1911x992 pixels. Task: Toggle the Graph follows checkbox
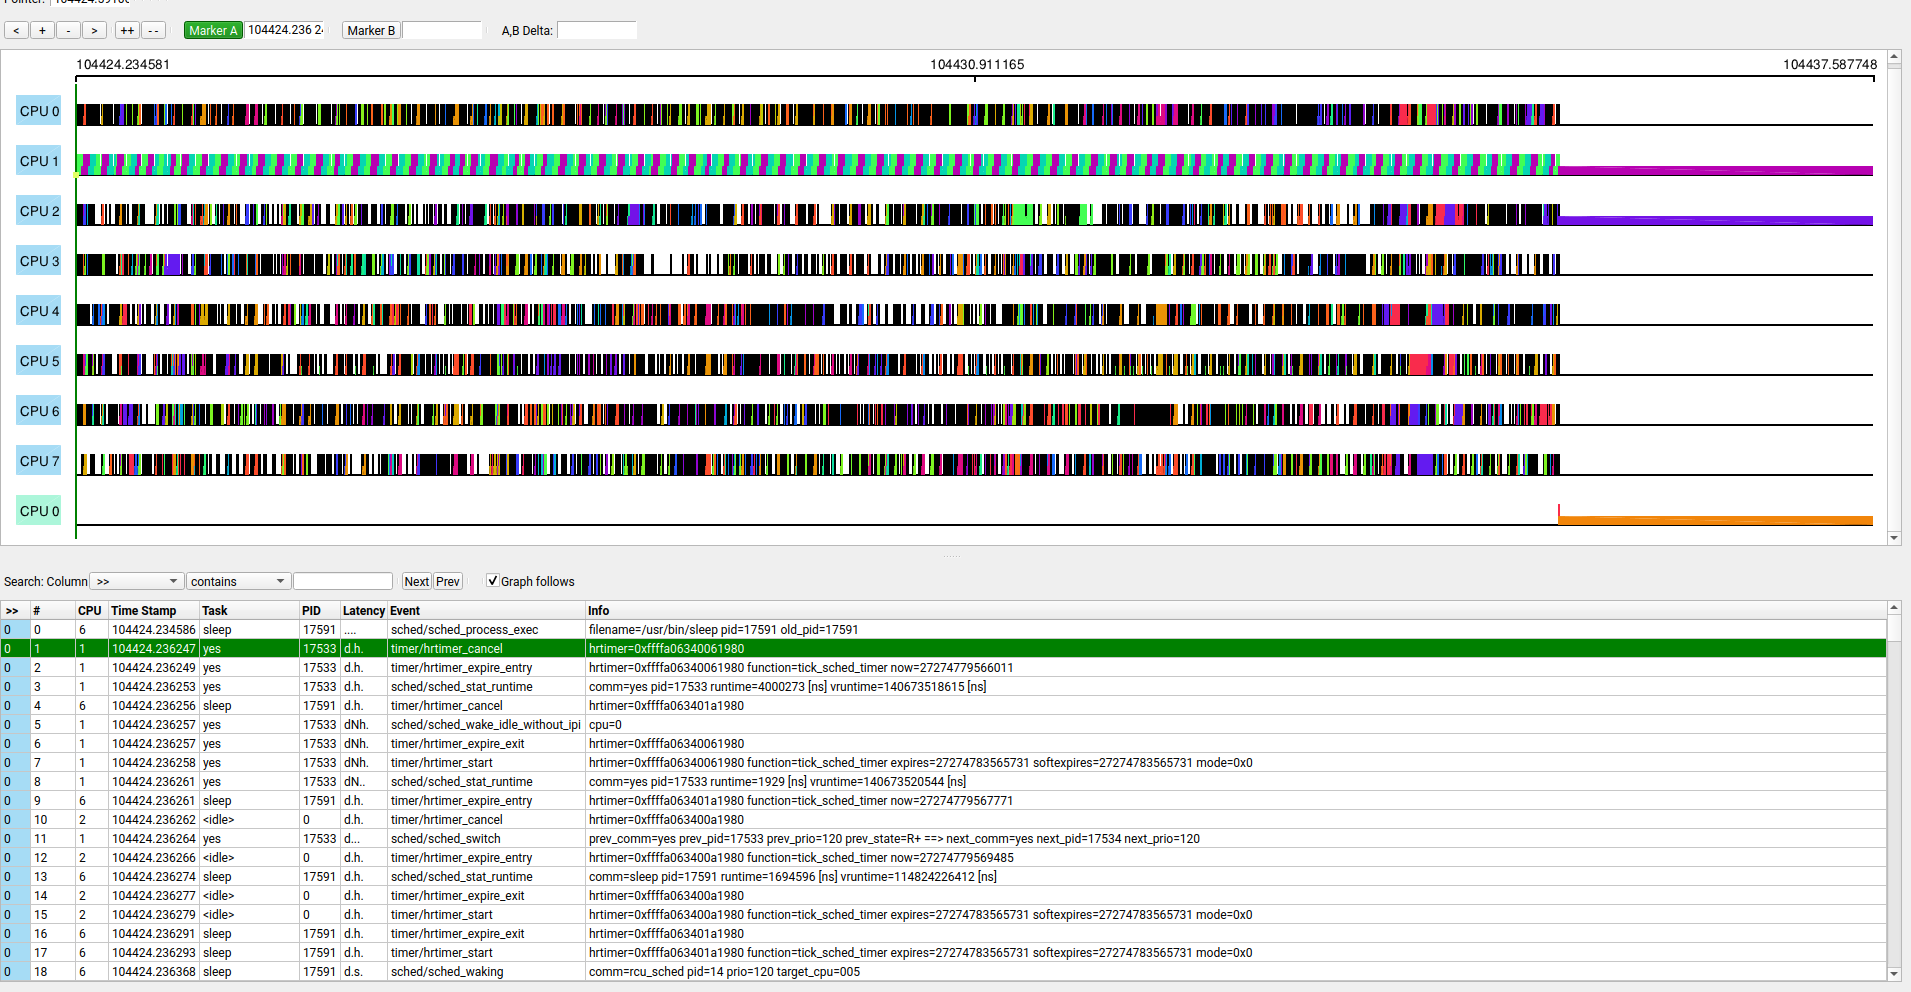point(493,581)
